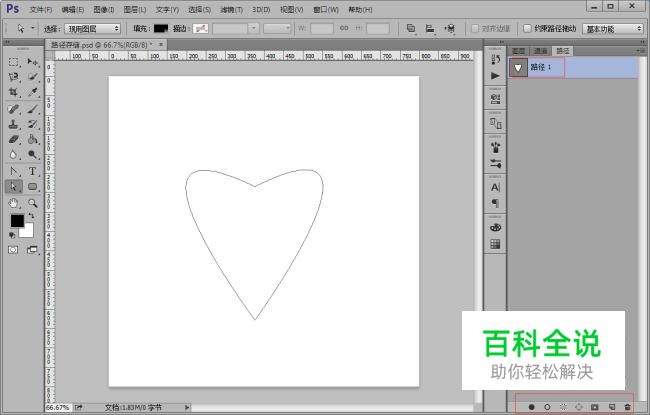Open the 图像(I) menu
Image resolution: width=650 pixels, height=415 pixels.
(104, 9)
